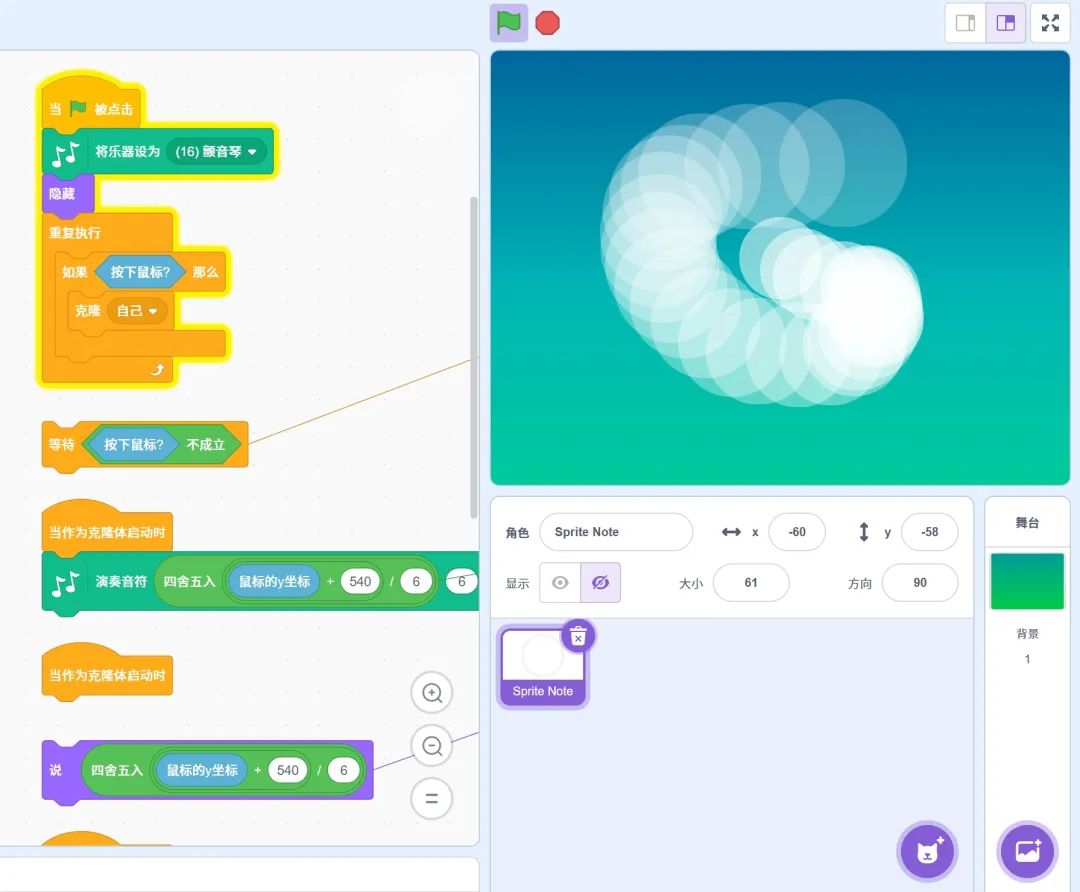The height and width of the screenshot is (892, 1080).
Task: Edit the divisor 6 in the 说 block
Action: [x=344, y=770]
